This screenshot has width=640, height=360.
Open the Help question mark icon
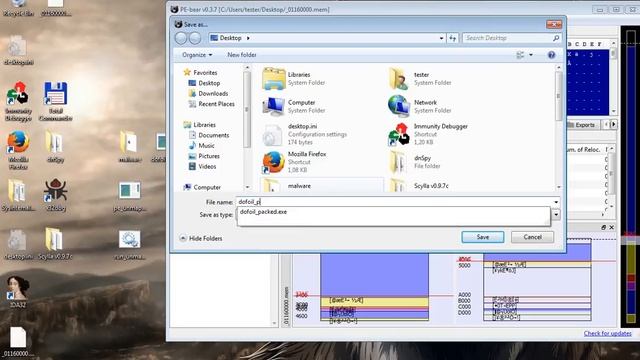click(551, 55)
